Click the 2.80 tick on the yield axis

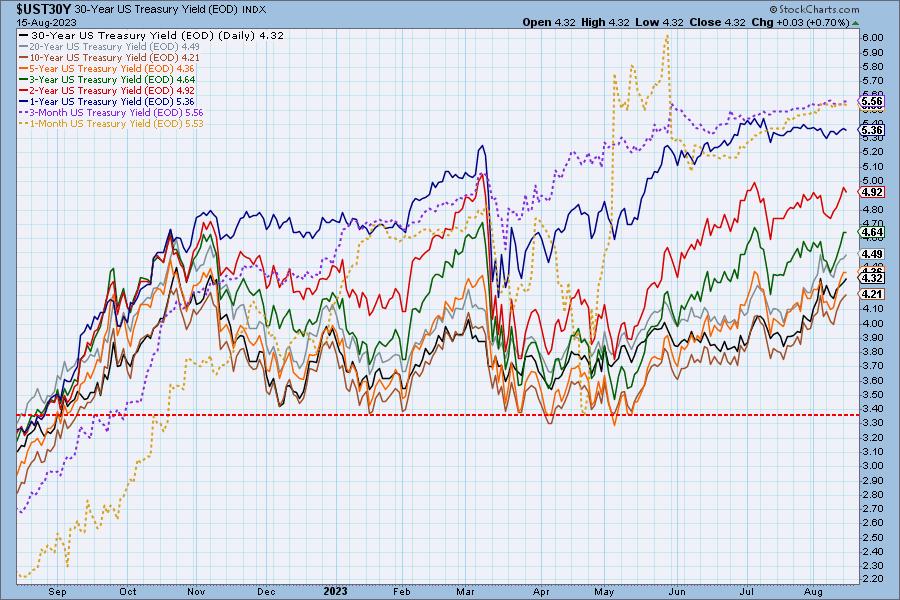(873, 494)
